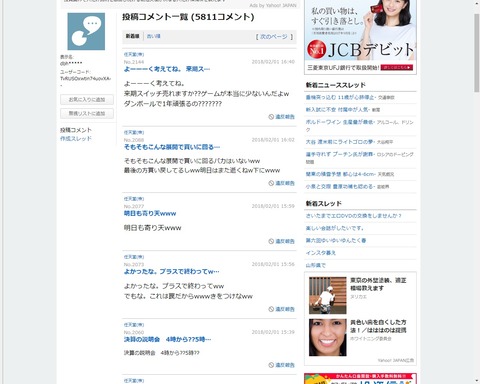Screen dimensions: 480x384
Task: Click the 投稿コメント一覧 (5811コメント) heading
Action: 188,17
